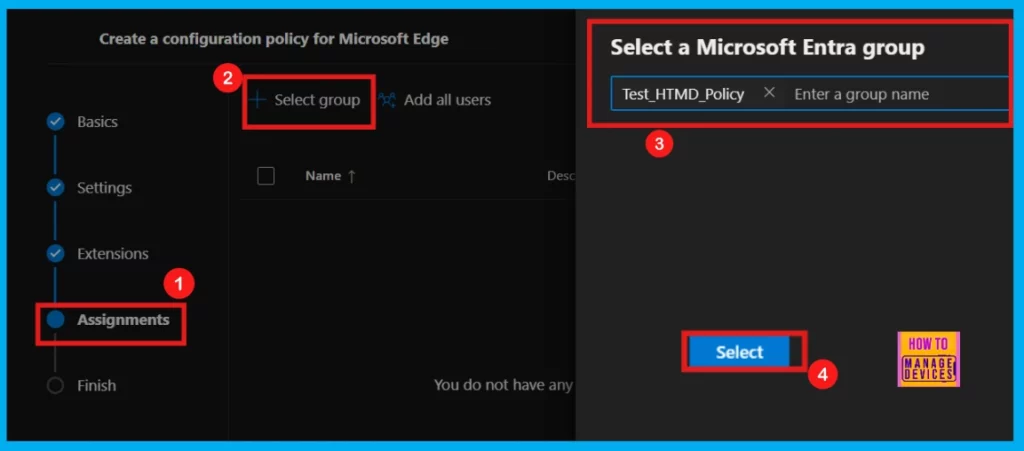
Task: Confirm with the blue Select button
Action: (x=739, y=352)
